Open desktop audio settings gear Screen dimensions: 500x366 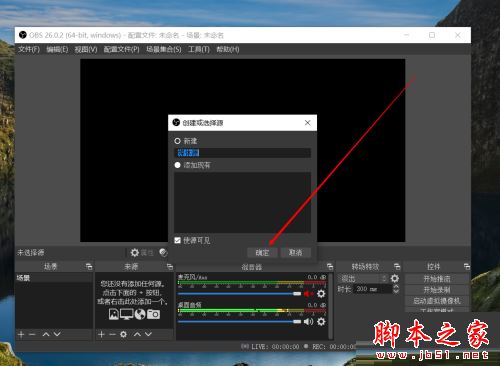(321, 322)
